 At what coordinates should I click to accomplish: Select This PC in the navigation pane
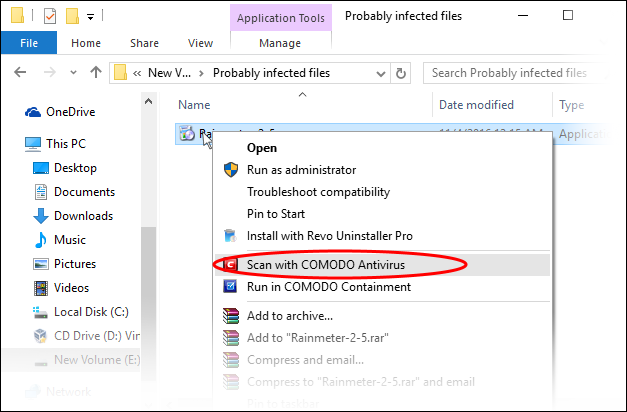coord(55,144)
